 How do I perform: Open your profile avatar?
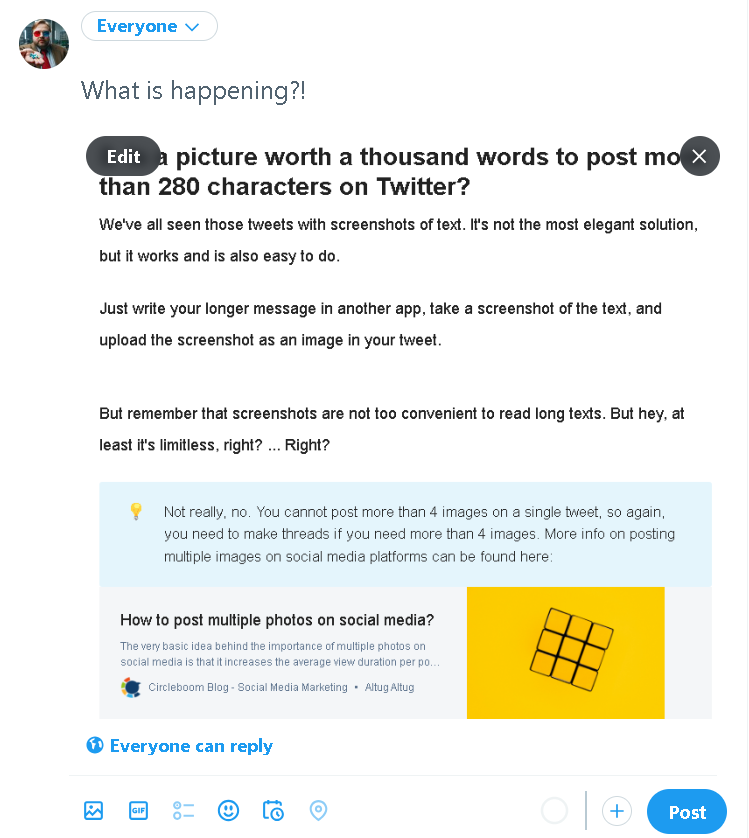[x=44, y=44]
